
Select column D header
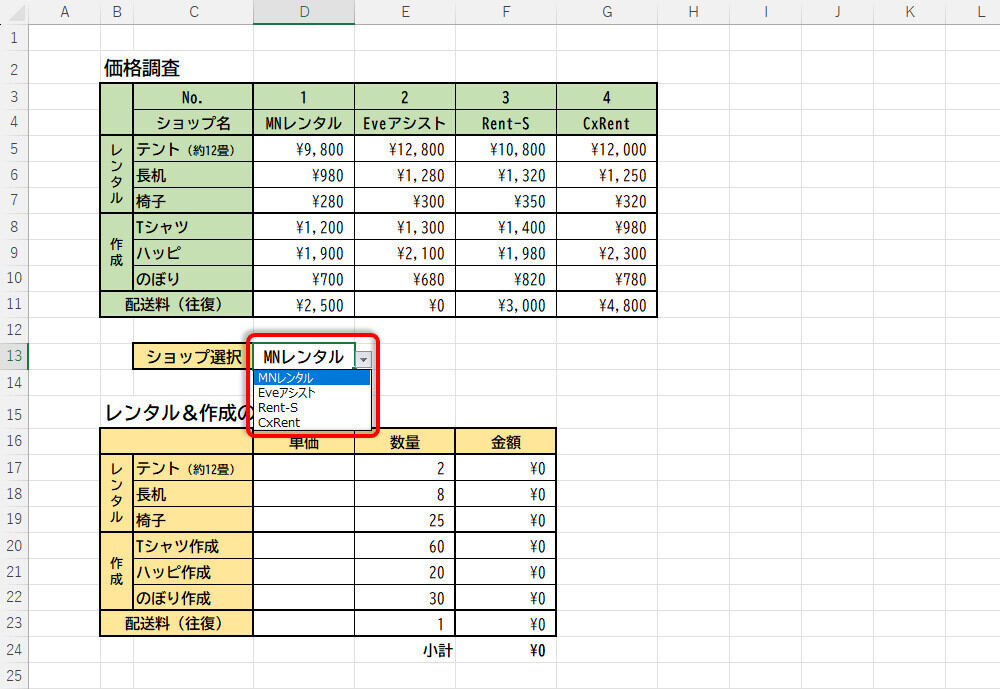(304, 12)
